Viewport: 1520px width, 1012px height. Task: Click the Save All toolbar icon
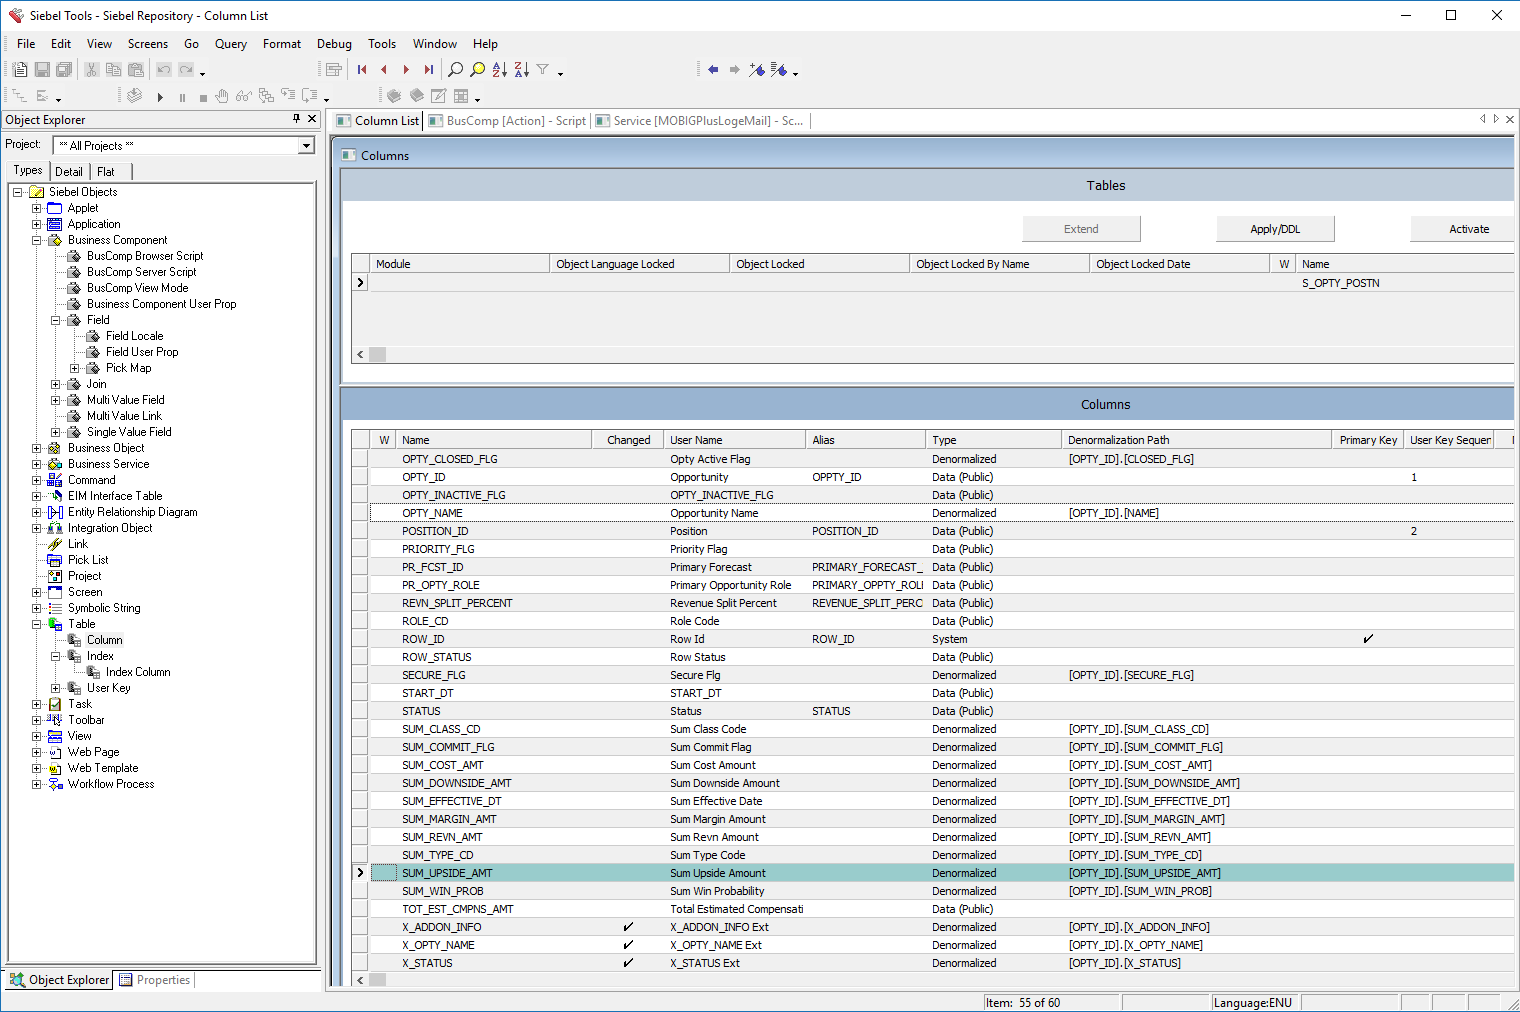[x=64, y=70]
